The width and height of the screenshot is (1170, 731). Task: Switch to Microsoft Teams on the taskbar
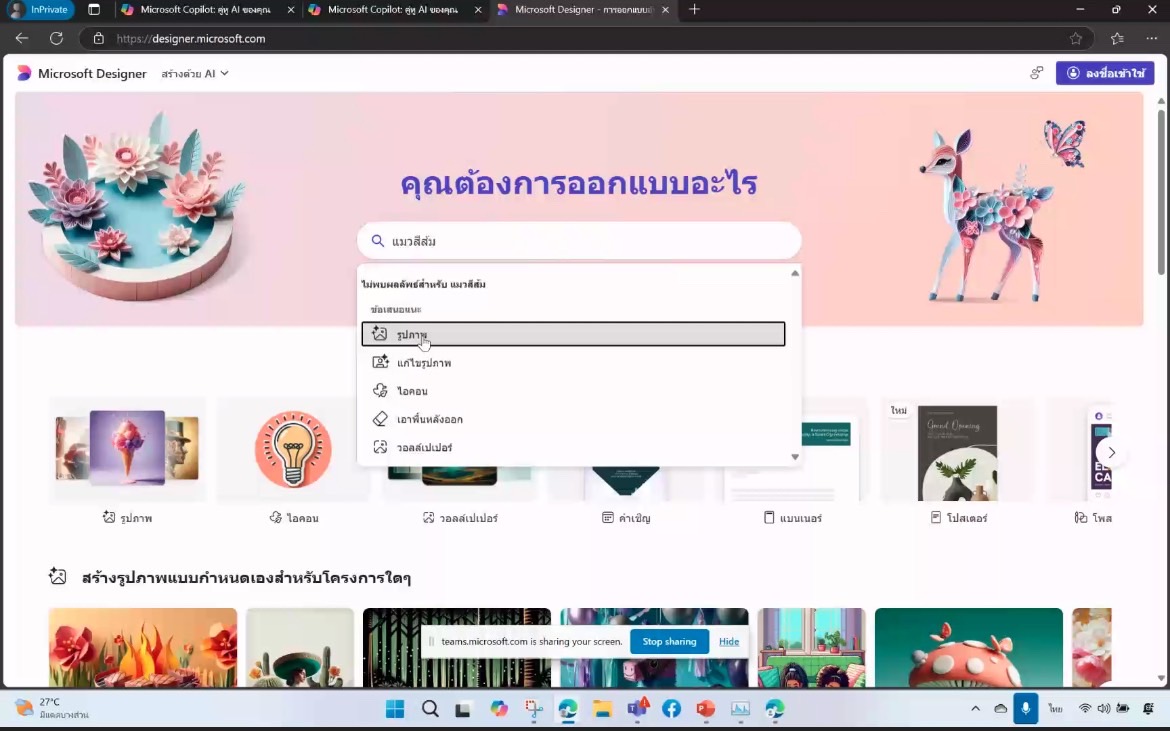pos(637,709)
